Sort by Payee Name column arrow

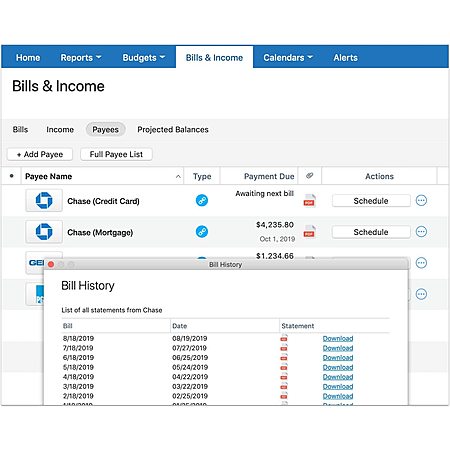(x=178, y=176)
